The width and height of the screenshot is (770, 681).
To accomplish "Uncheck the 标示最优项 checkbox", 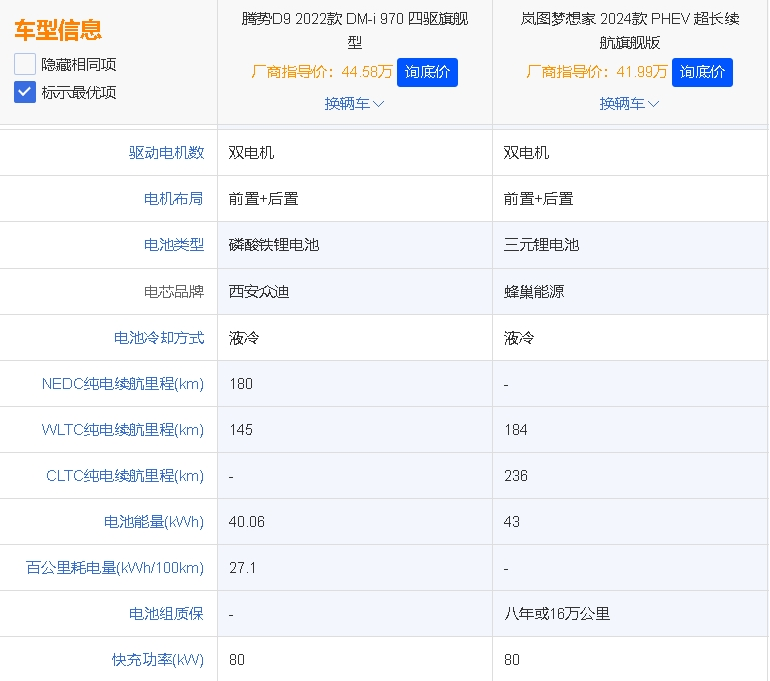I will 25,92.
